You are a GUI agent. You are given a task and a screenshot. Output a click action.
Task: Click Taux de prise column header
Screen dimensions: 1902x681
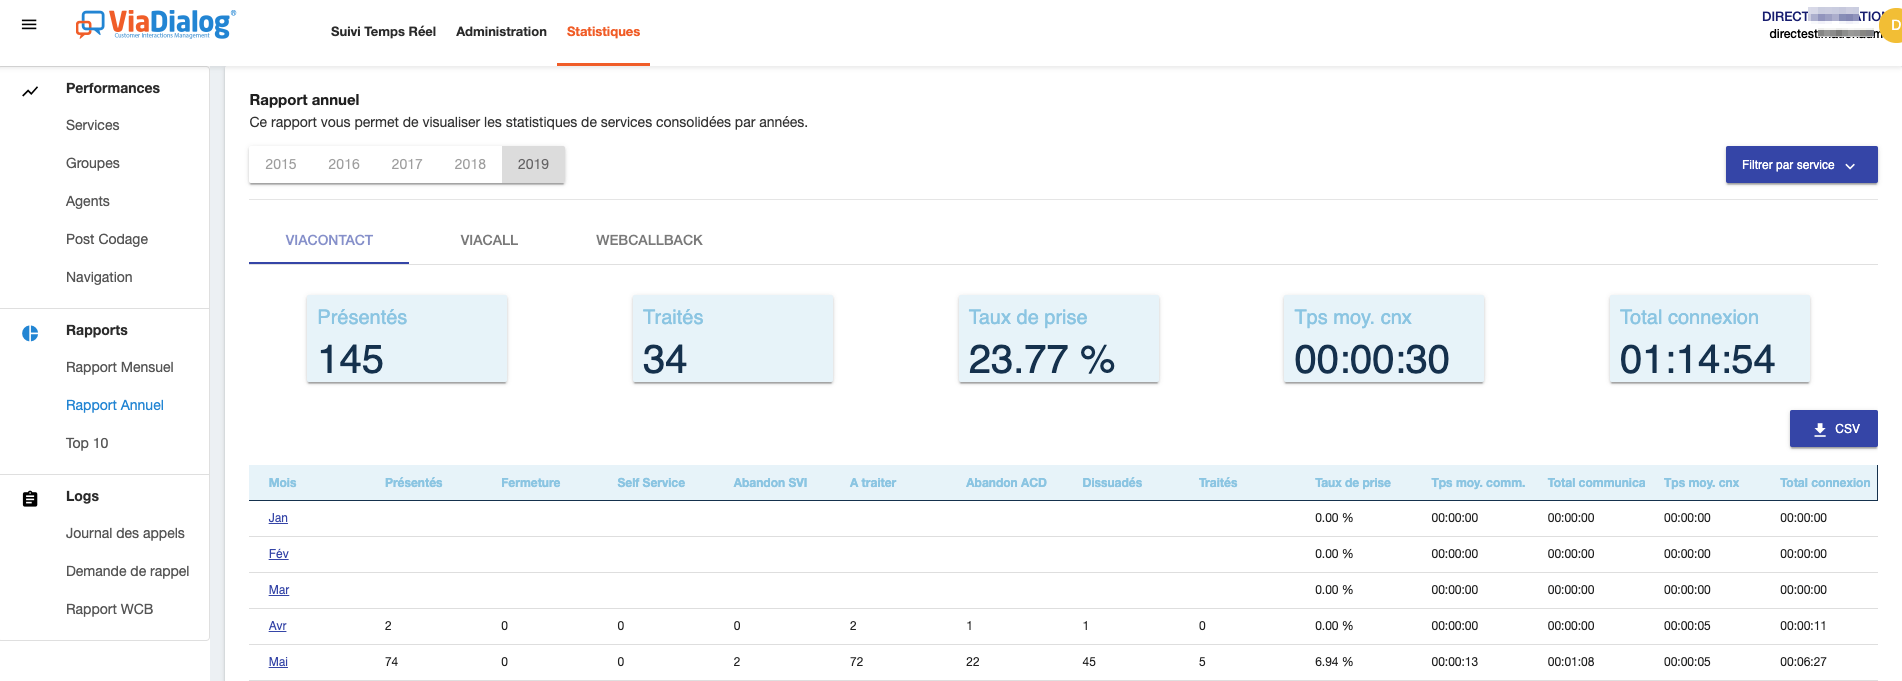tap(1352, 483)
